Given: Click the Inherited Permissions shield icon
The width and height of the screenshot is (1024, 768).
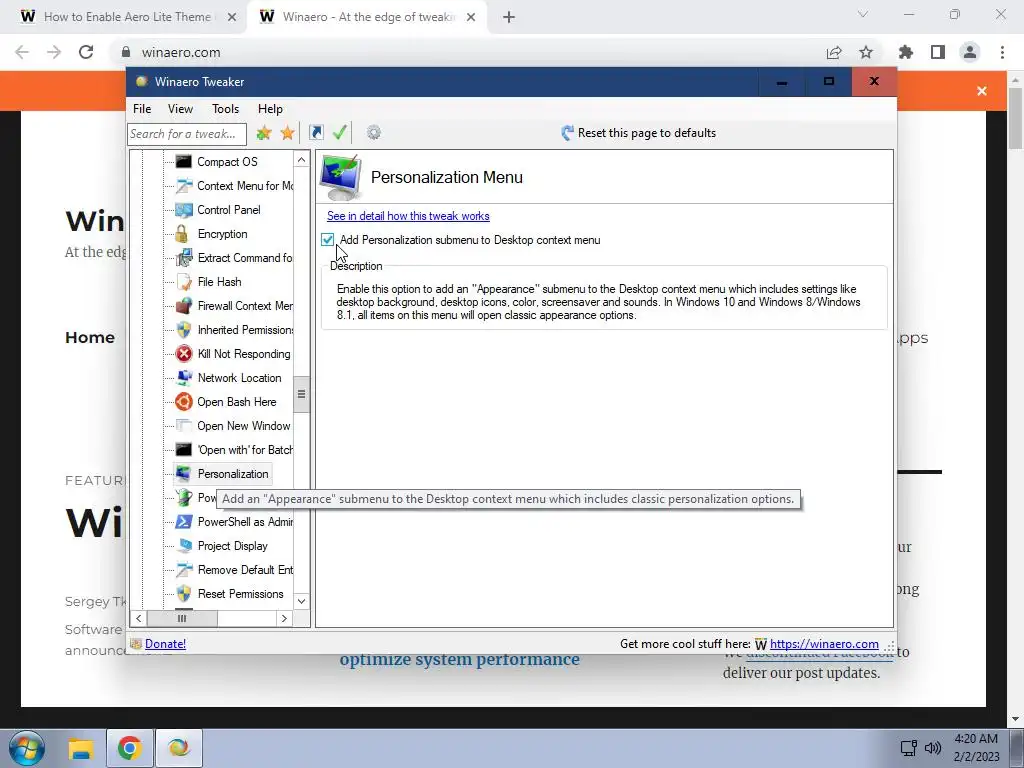Looking at the screenshot, I should click(x=184, y=330).
